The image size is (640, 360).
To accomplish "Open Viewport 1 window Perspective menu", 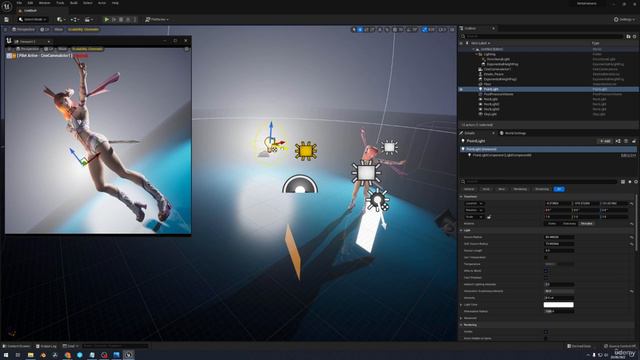I will point(27,49).
